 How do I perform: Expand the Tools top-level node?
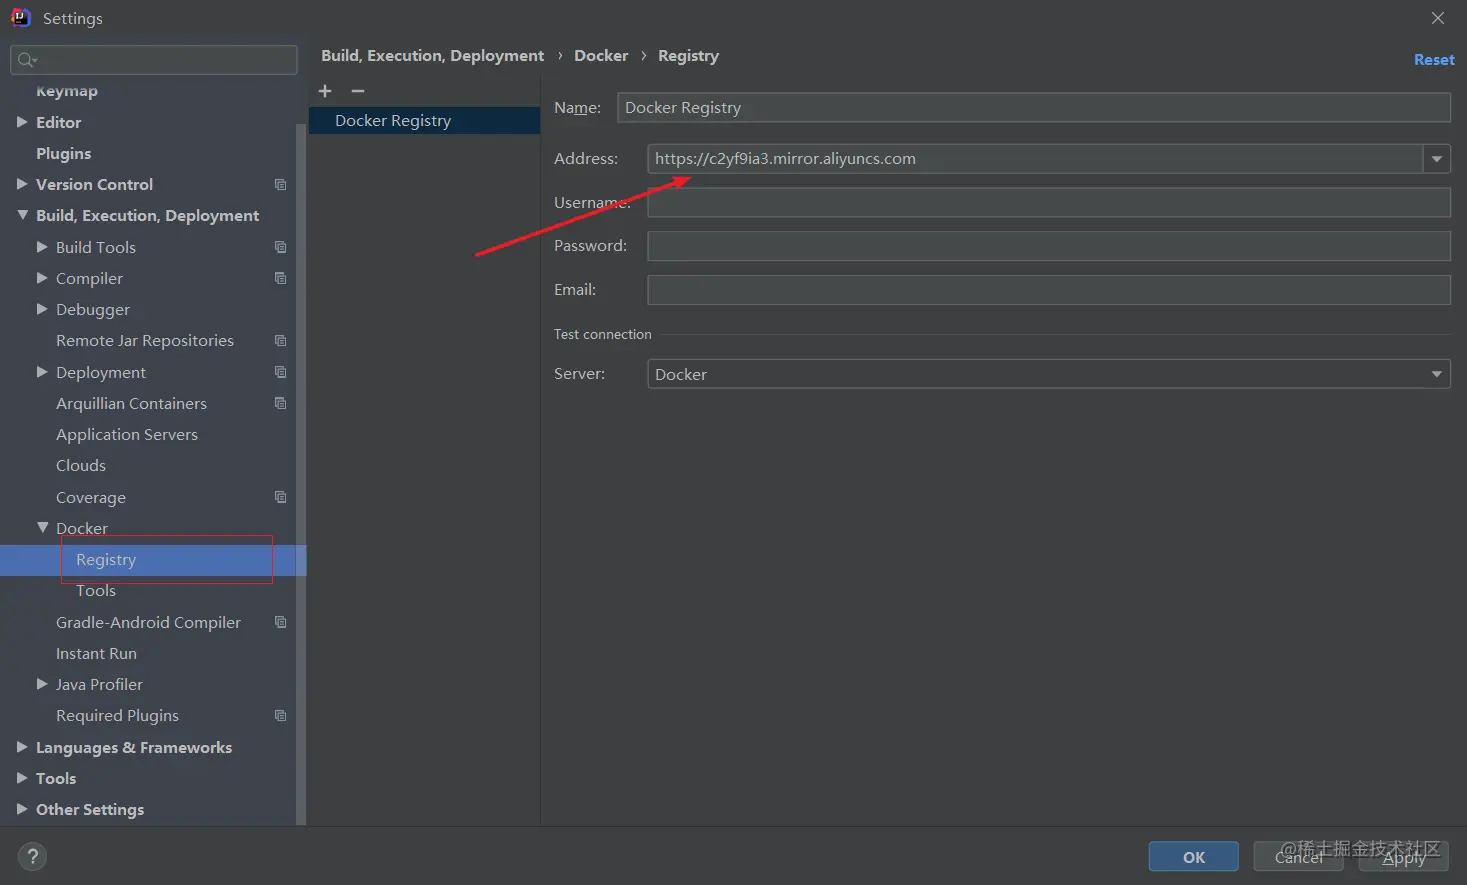[x=22, y=778]
